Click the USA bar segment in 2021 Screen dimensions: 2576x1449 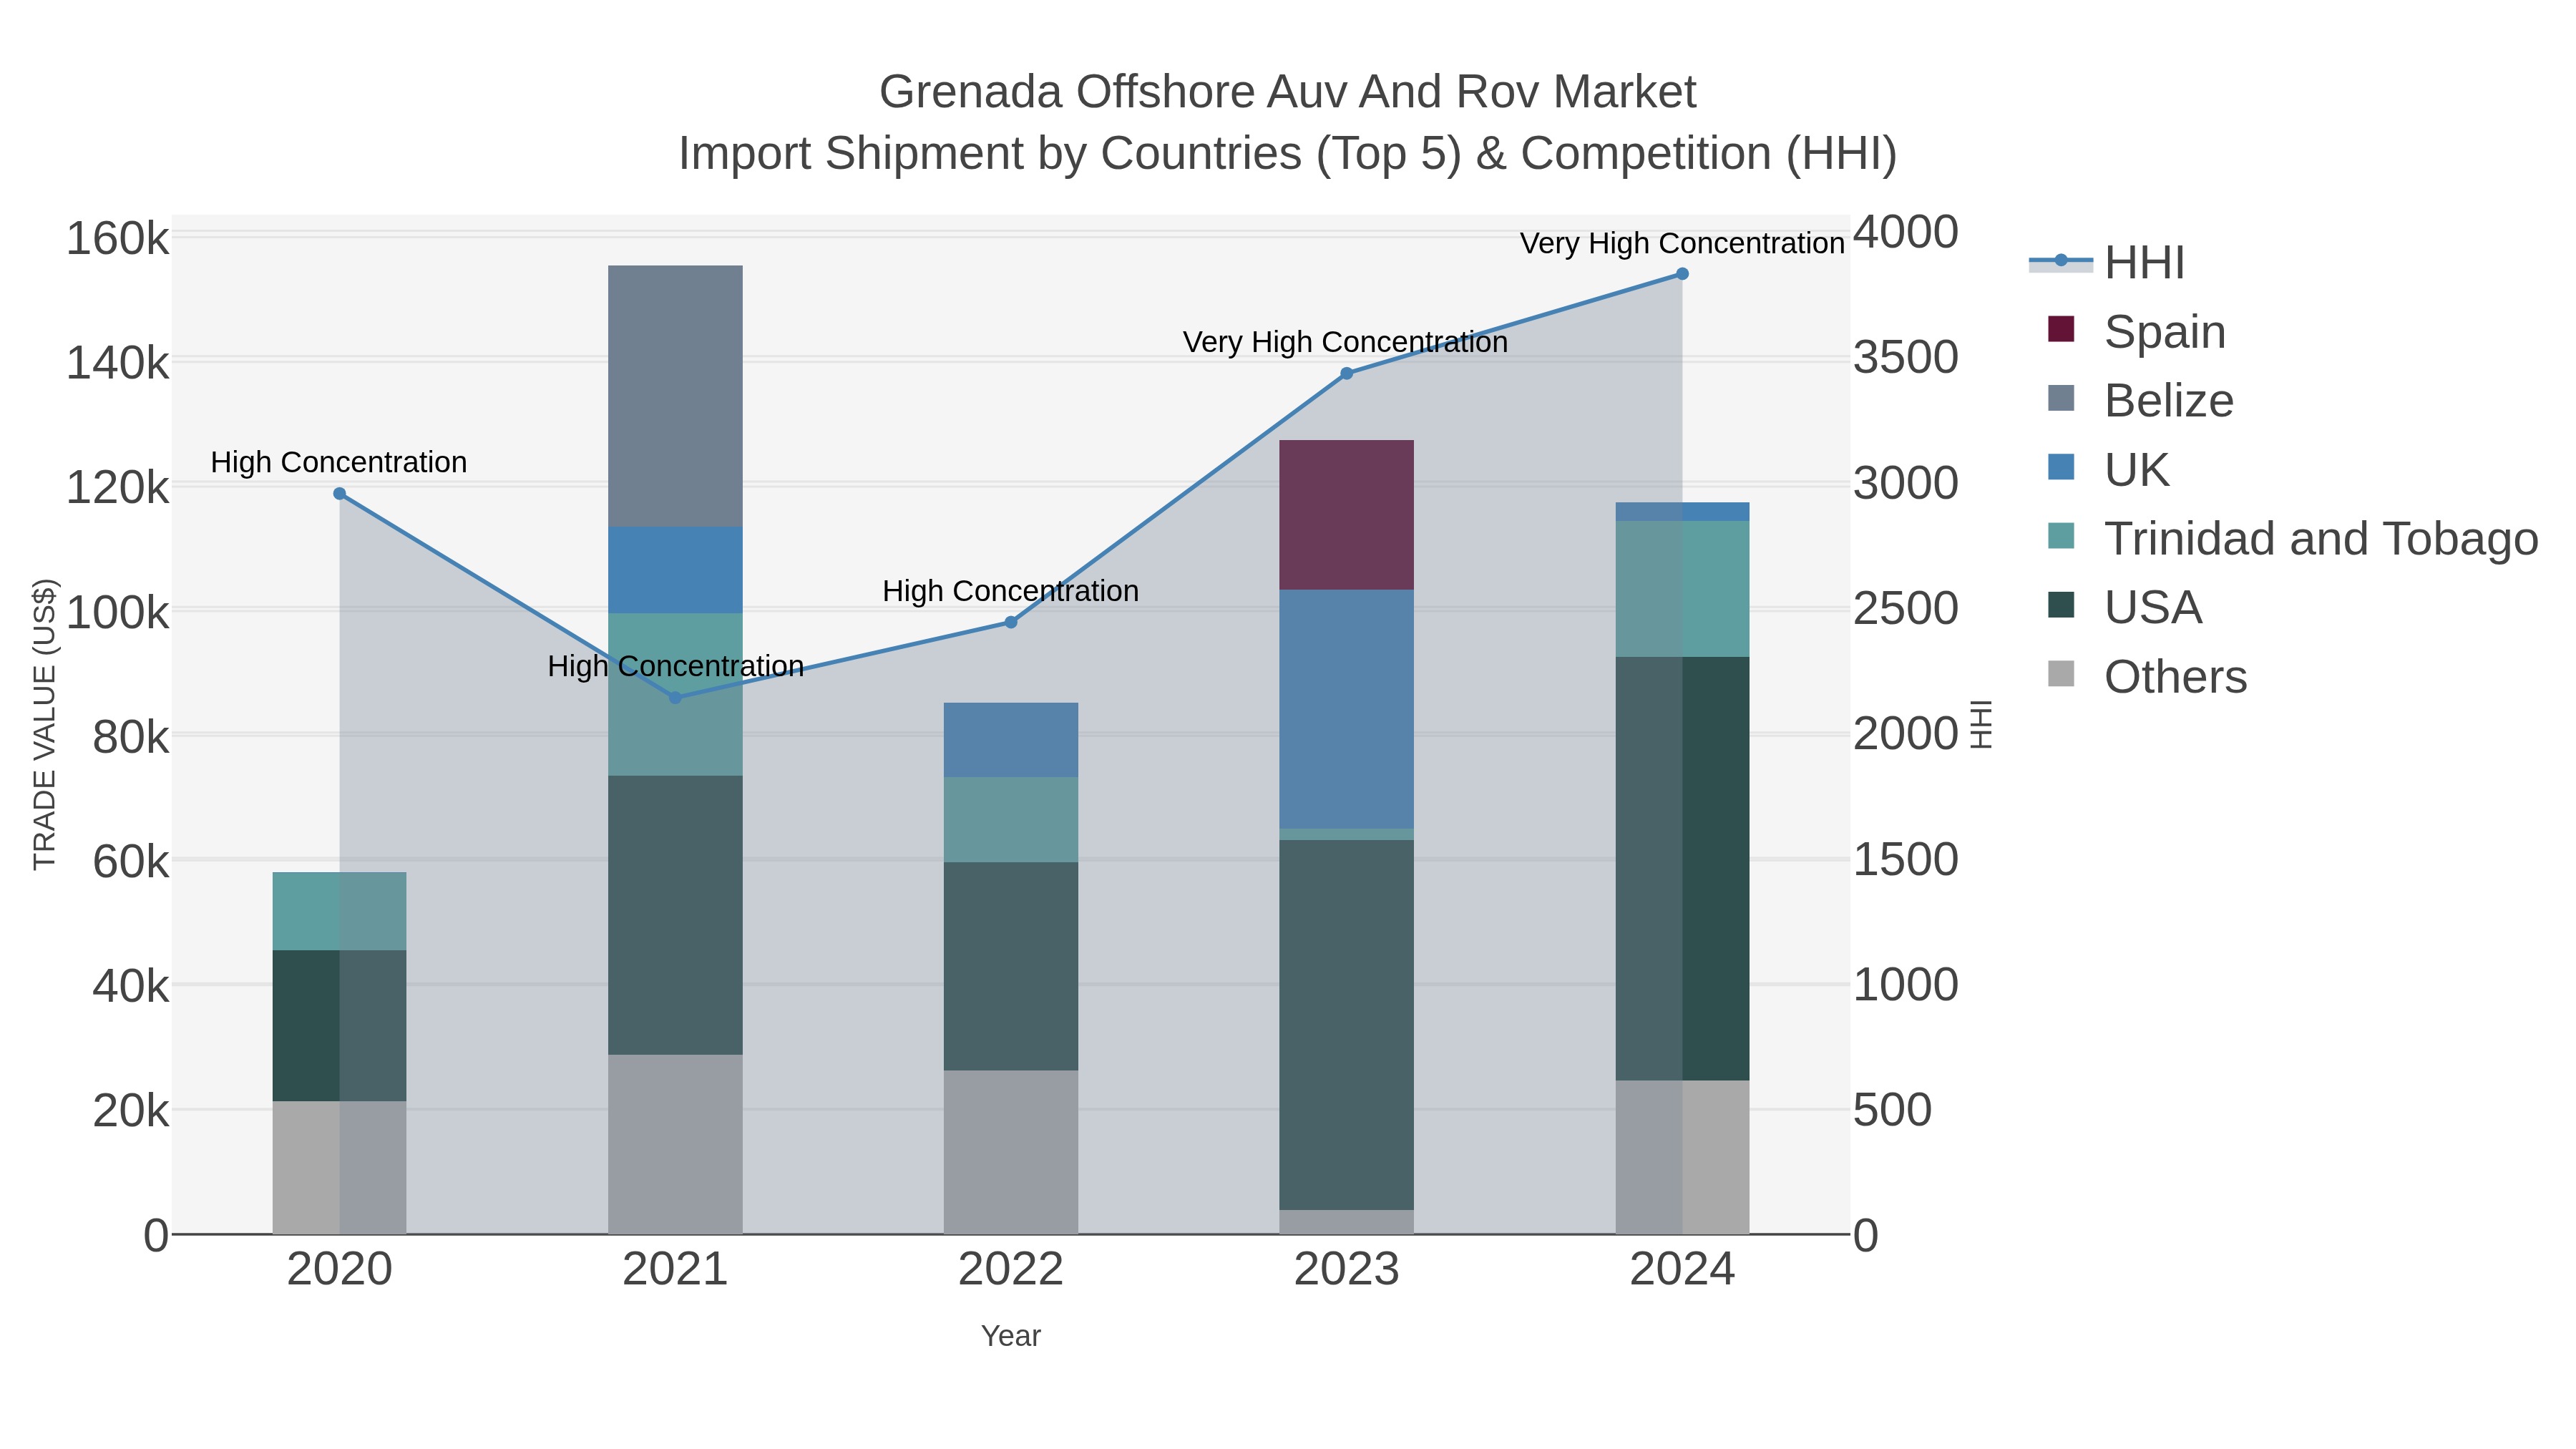tap(675, 915)
